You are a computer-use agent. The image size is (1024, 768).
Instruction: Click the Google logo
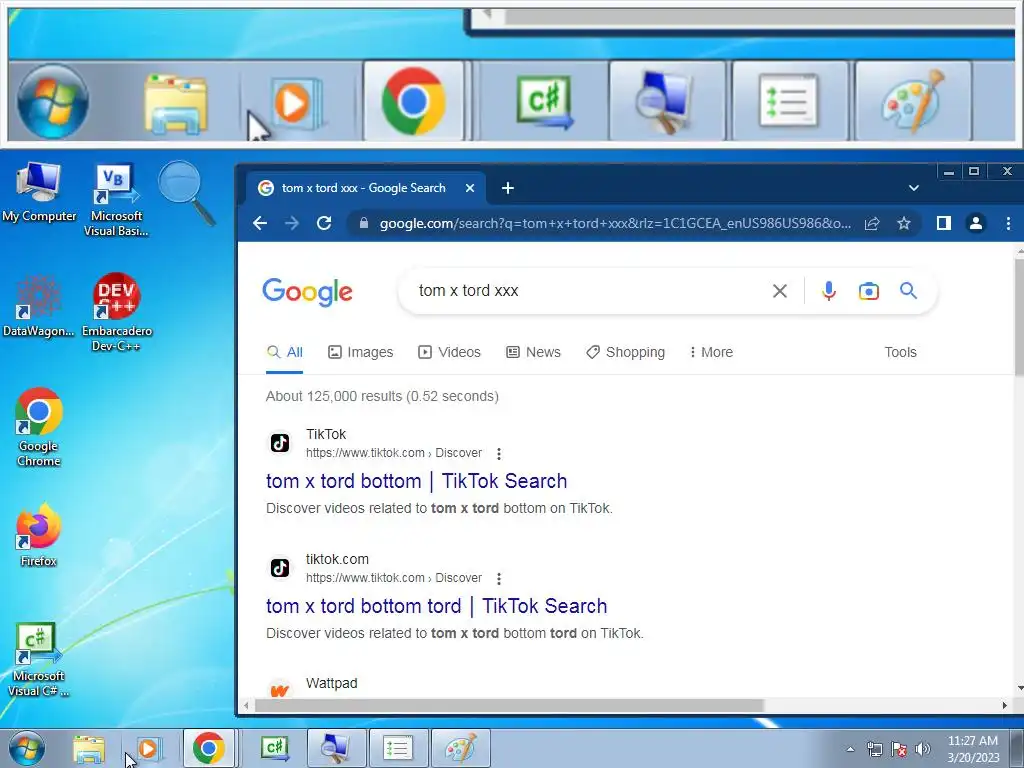tap(308, 291)
